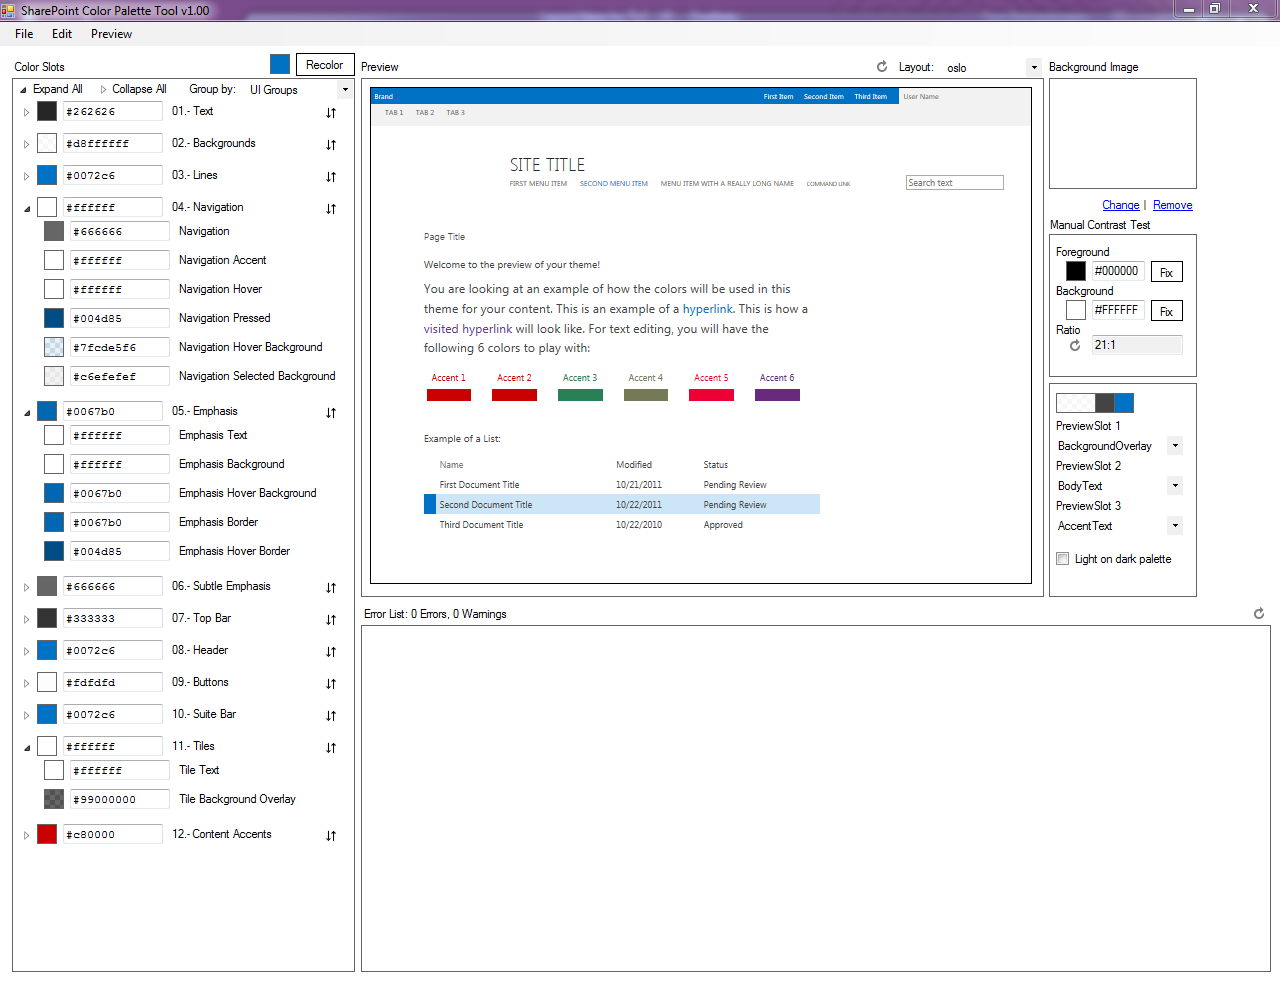Recalculate the contrast Ratio

click(1074, 344)
